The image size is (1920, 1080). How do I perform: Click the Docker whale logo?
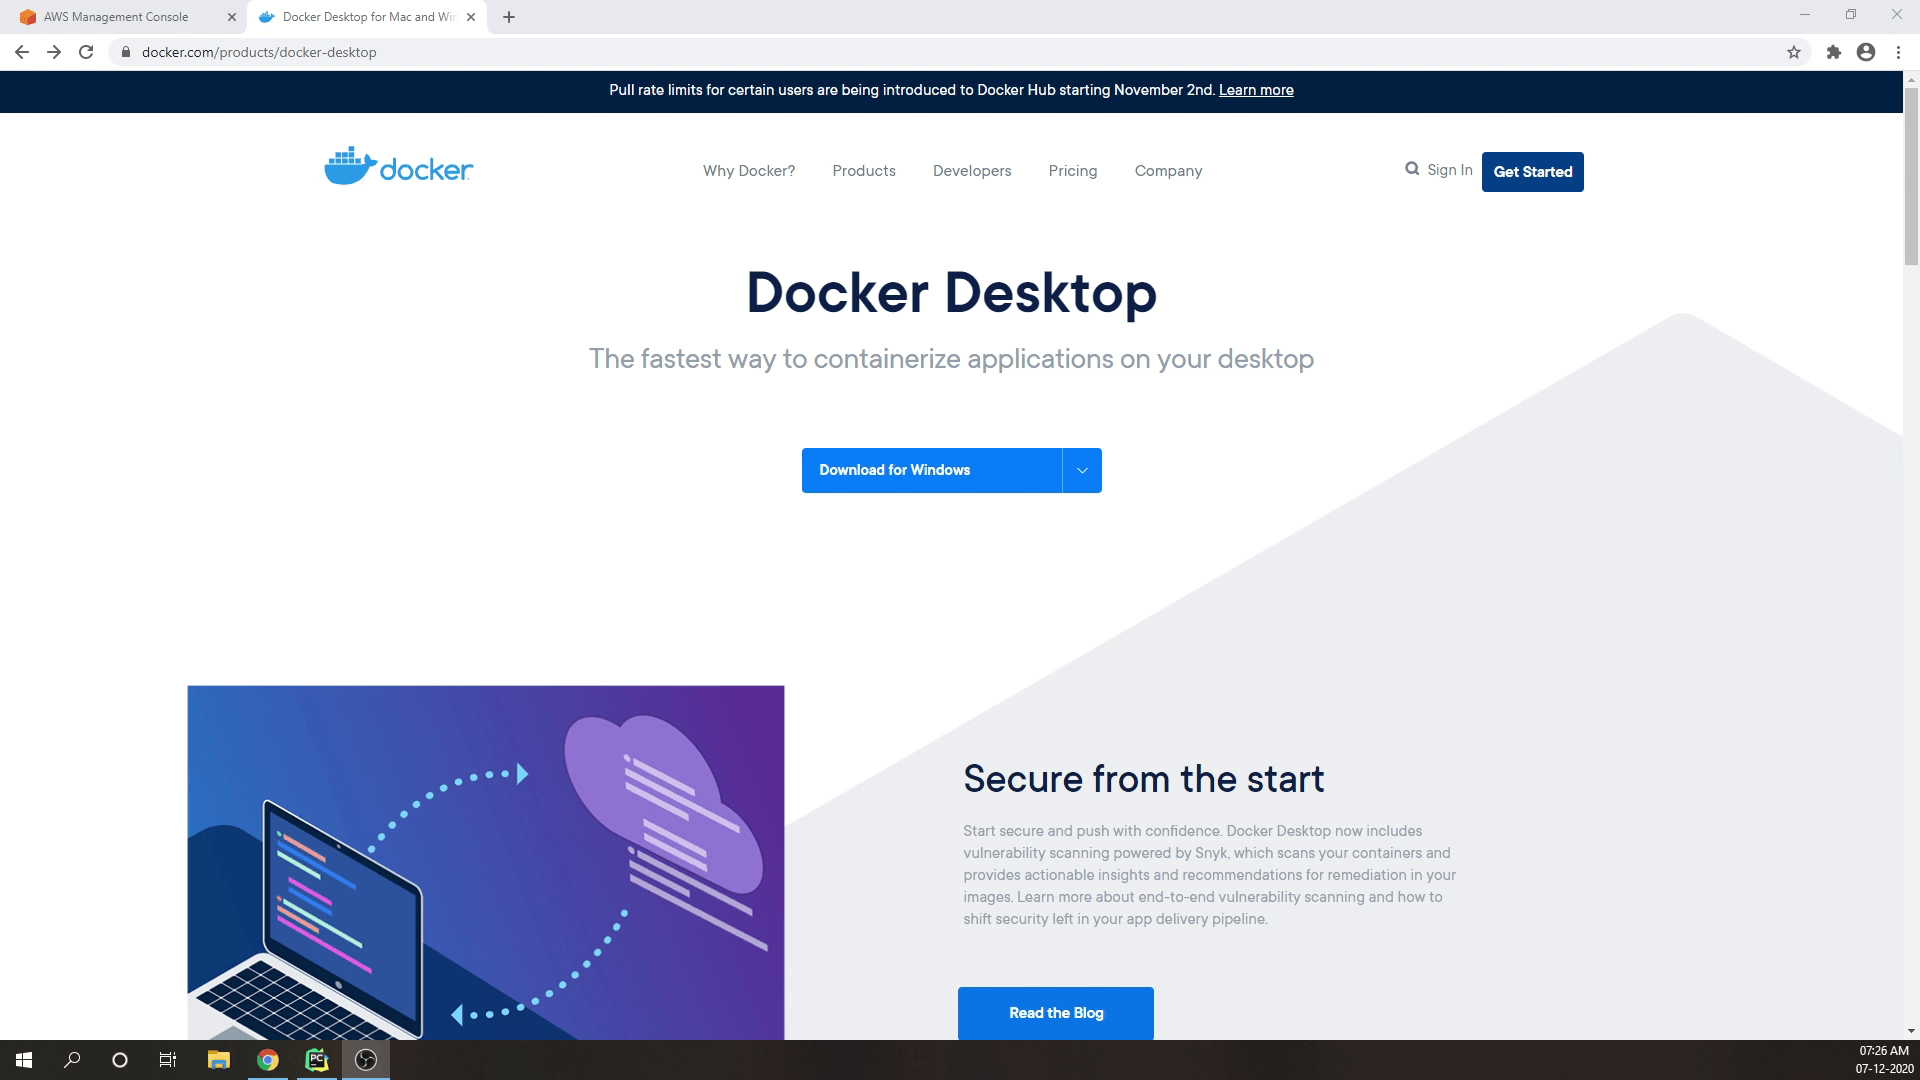click(x=398, y=167)
